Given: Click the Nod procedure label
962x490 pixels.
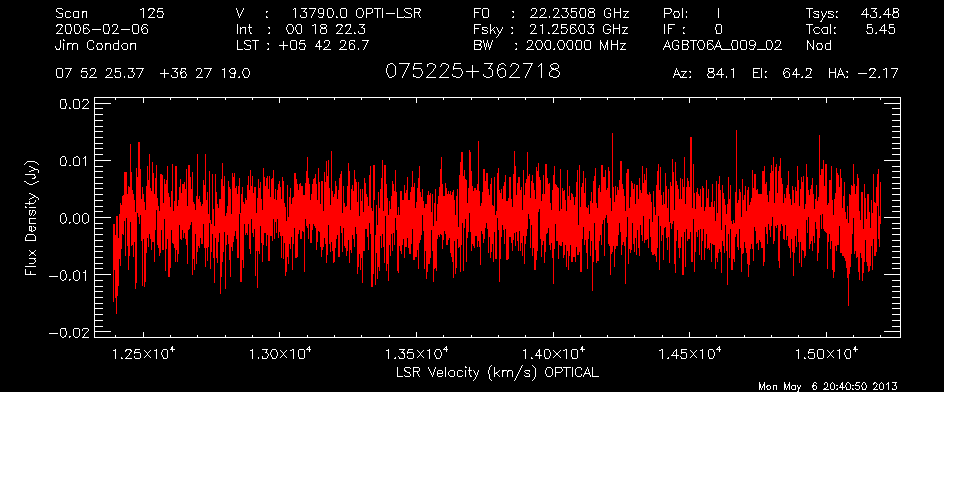Looking at the screenshot, I should pos(818,45).
